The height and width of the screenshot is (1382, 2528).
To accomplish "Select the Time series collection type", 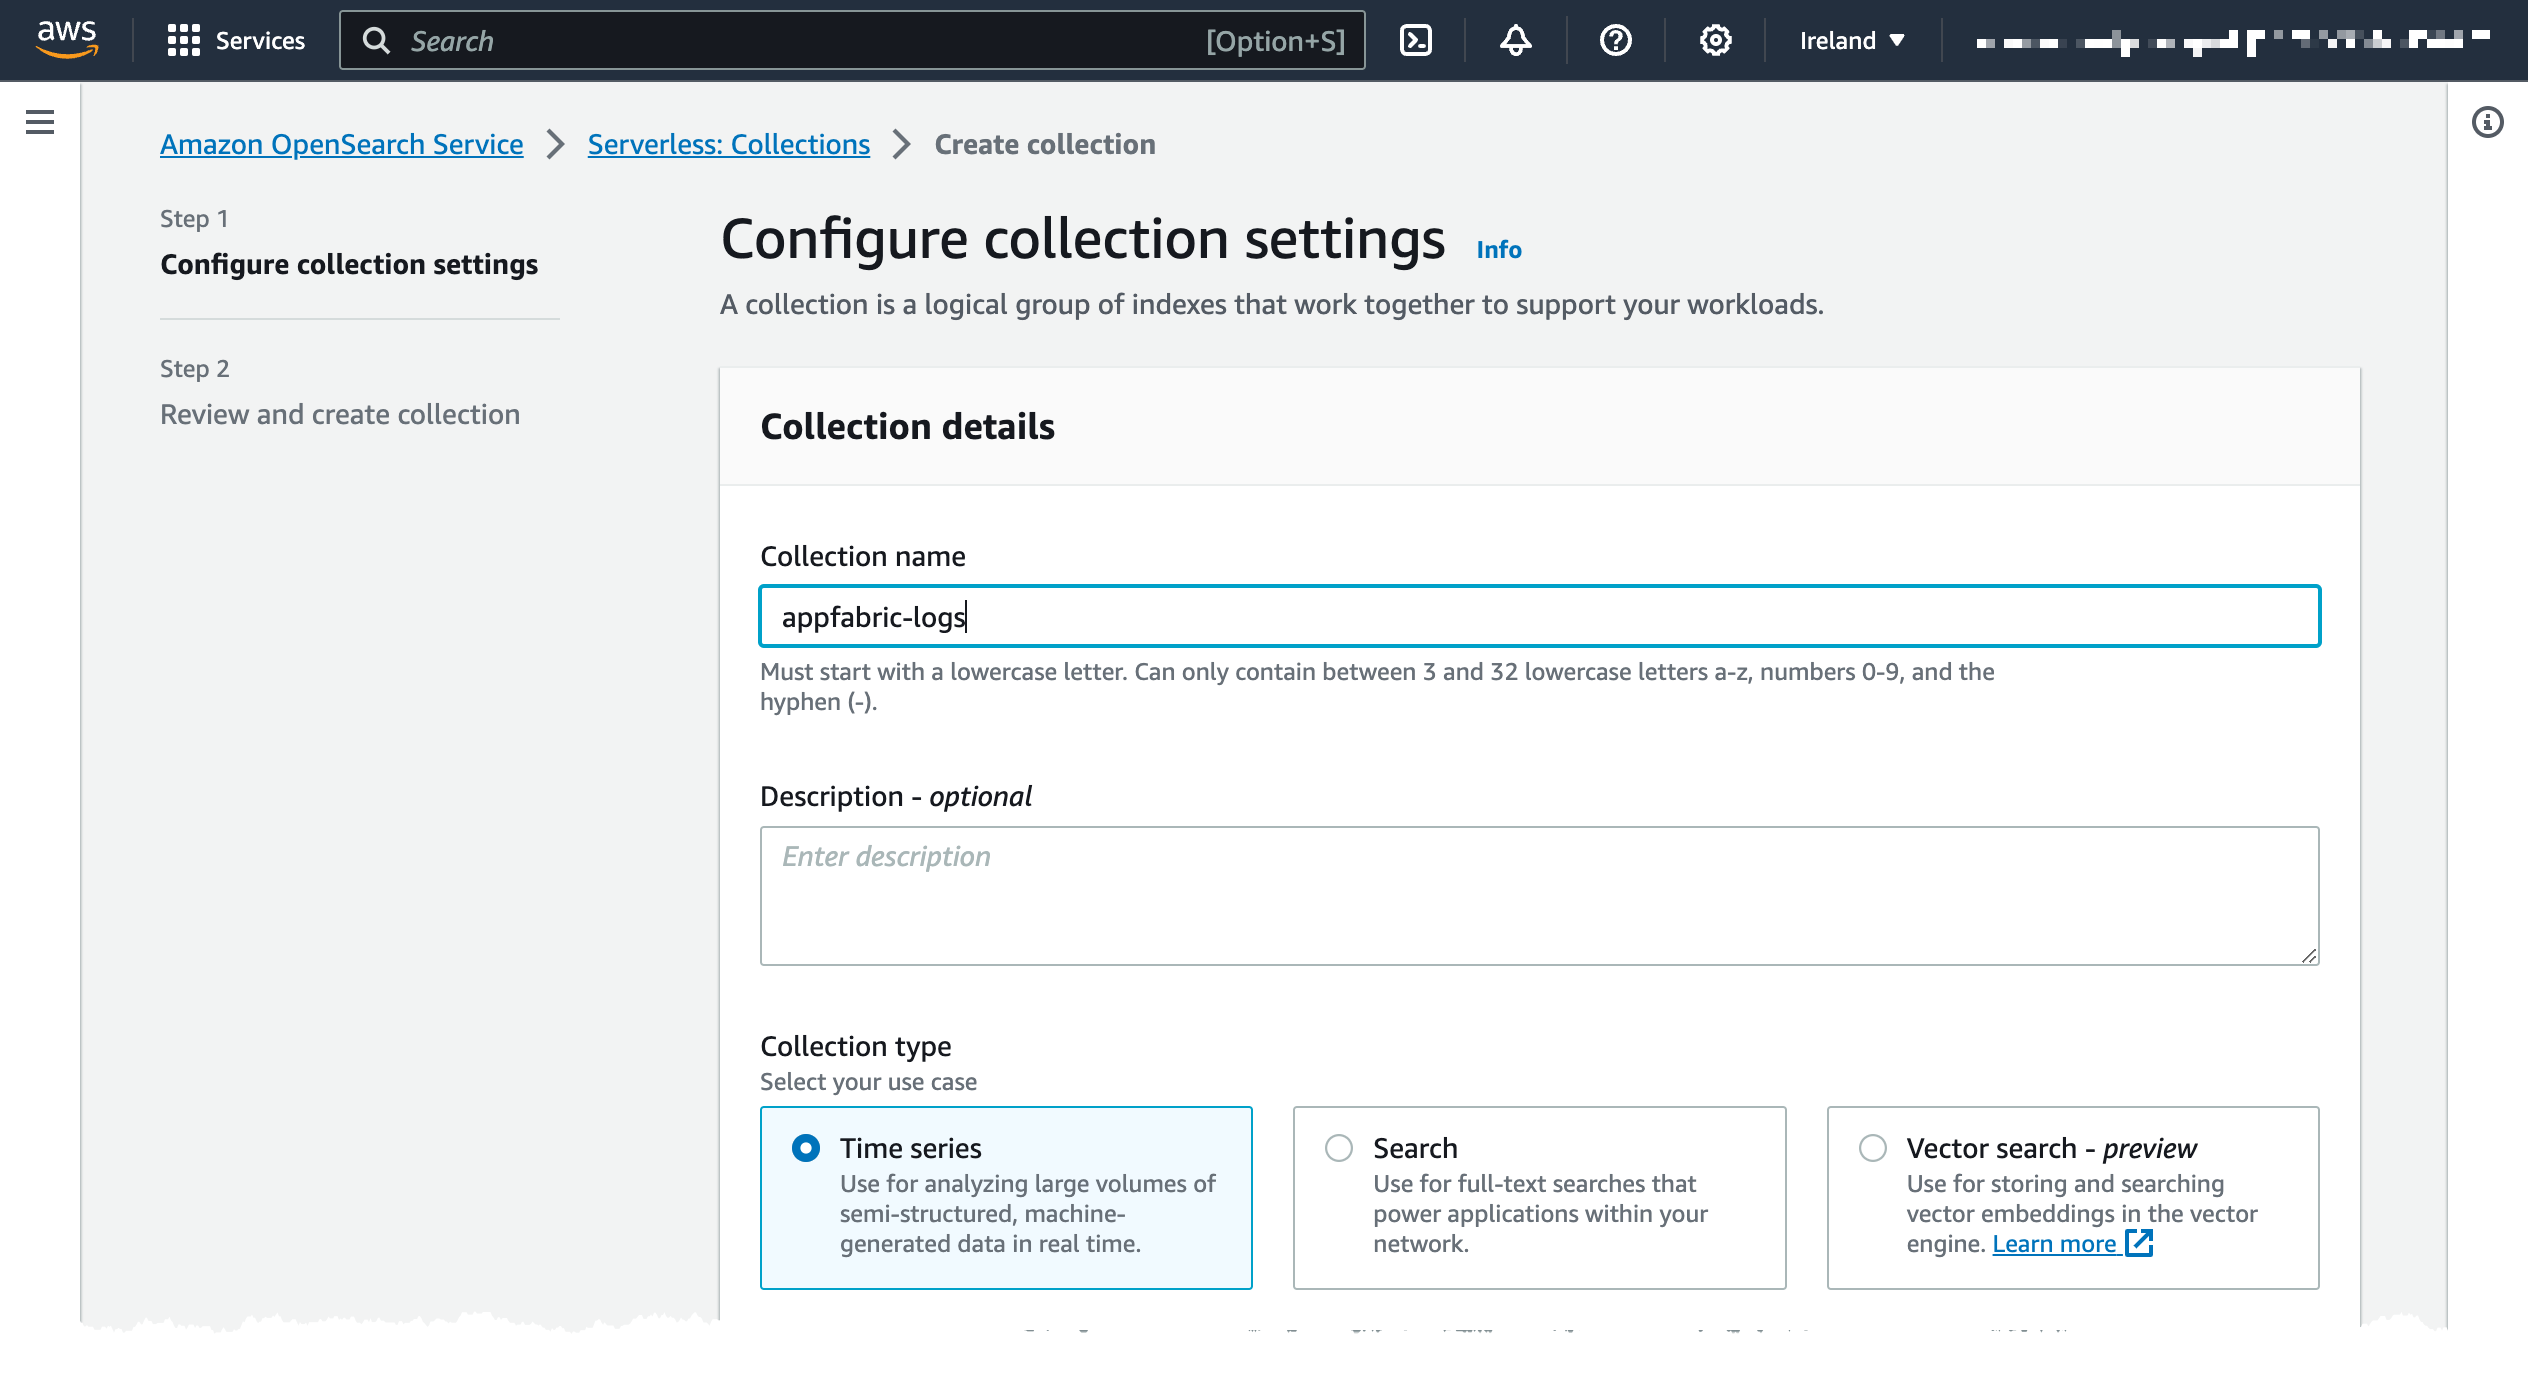I will coord(806,1148).
